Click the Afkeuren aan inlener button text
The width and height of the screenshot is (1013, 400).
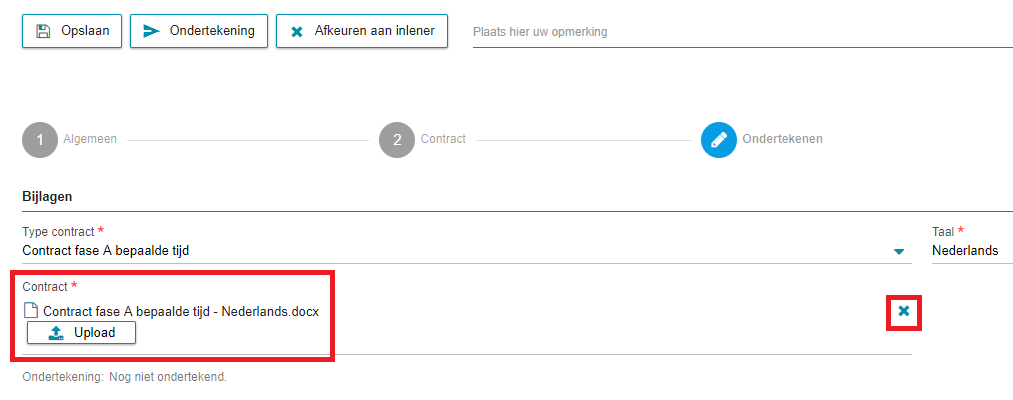375,31
